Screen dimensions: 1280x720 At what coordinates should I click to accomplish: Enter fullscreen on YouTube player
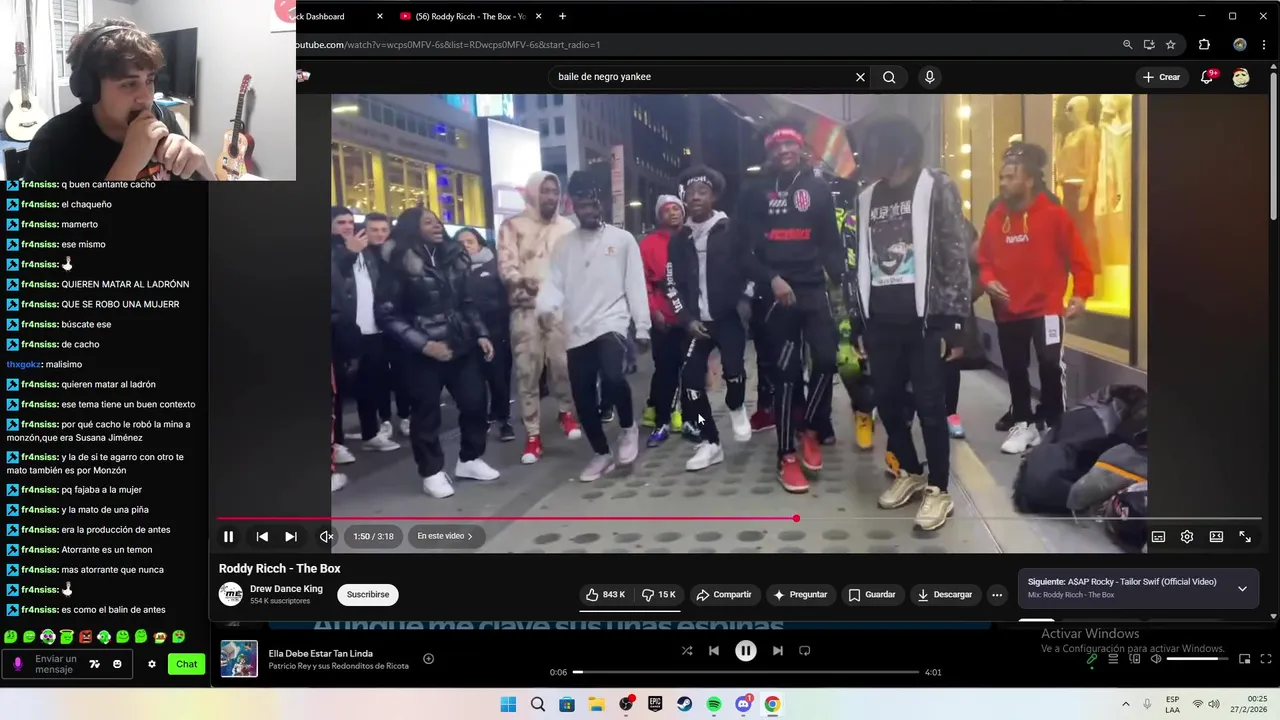point(1245,537)
